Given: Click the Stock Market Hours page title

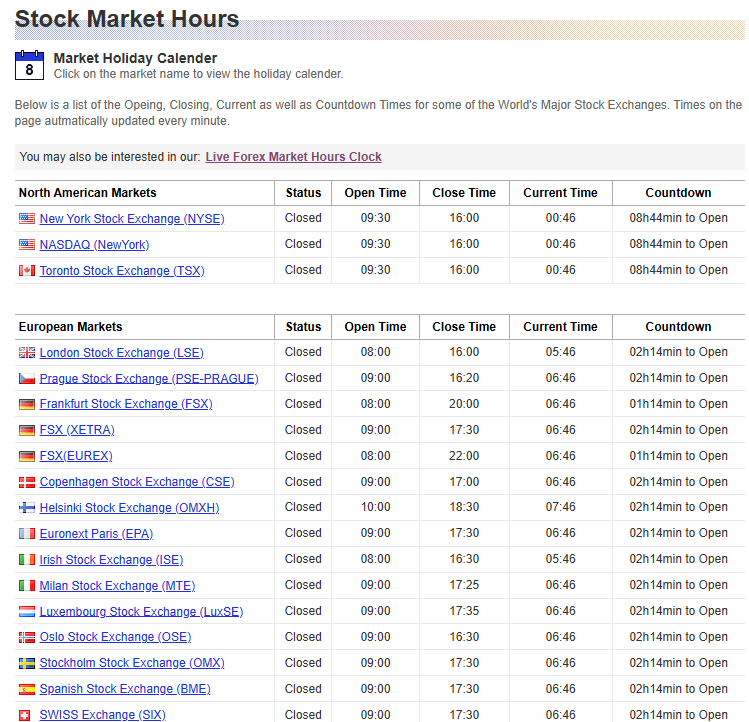Looking at the screenshot, I should pos(127,19).
